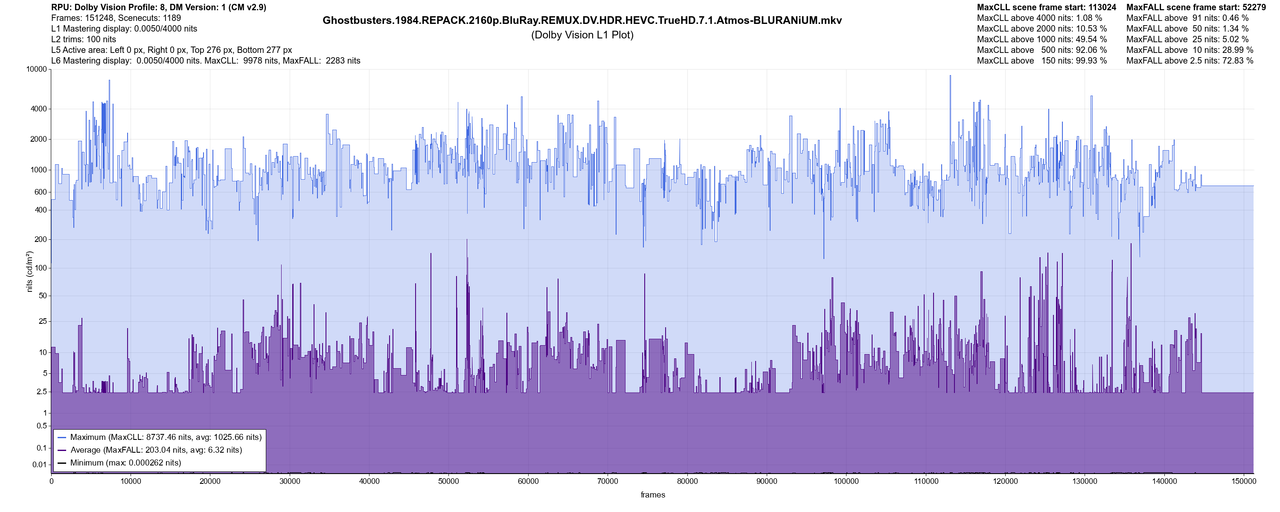Image resolution: width=1280 pixels, height=512 pixels.
Task: Click x-axis tick label '20000'
Action: click(x=210, y=482)
